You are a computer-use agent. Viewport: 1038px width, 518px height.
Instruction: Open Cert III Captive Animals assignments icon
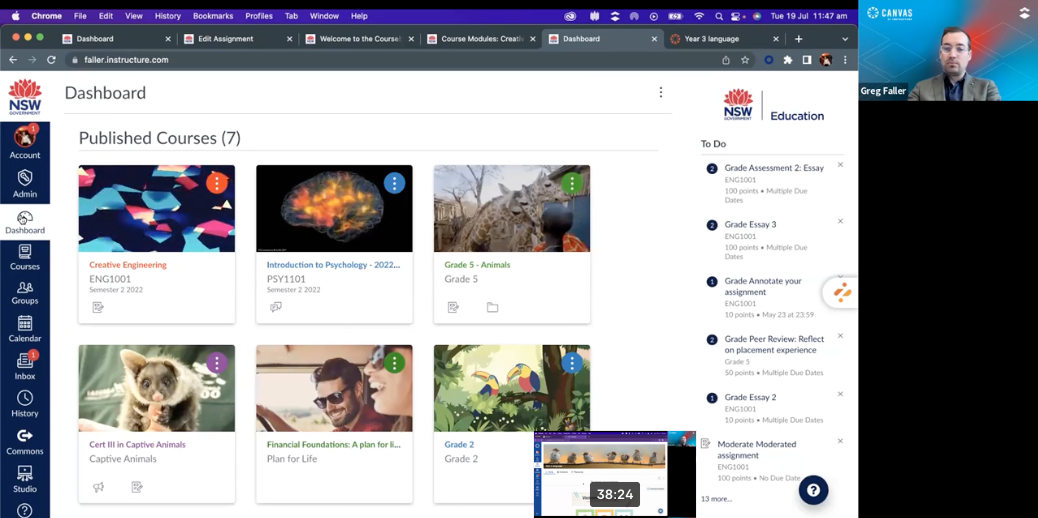coord(137,487)
